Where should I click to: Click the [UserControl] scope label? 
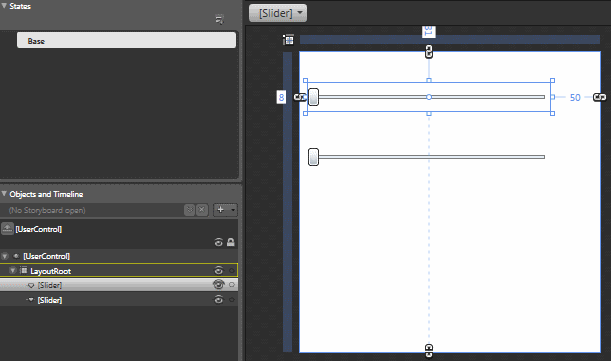[39, 229]
